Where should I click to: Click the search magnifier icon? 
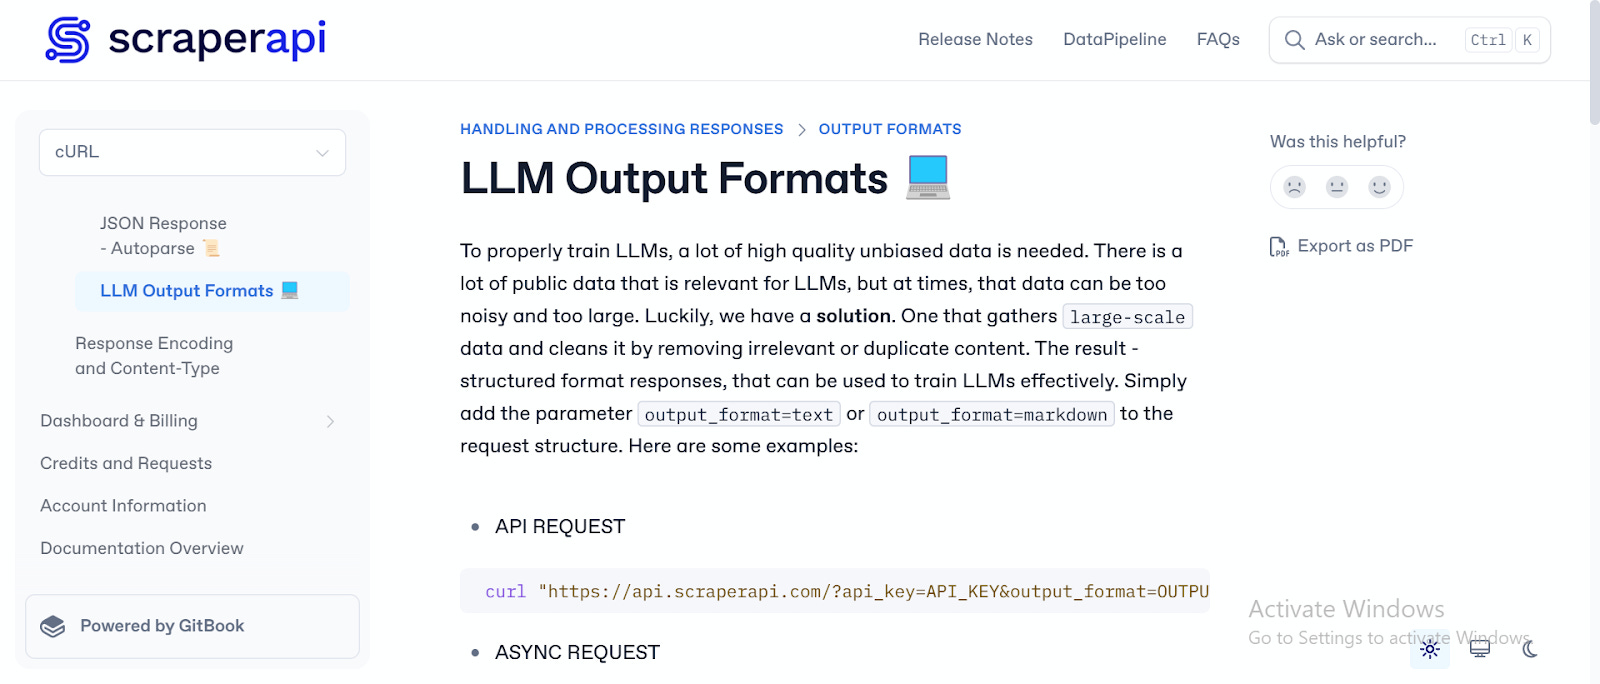[1294, 40]
